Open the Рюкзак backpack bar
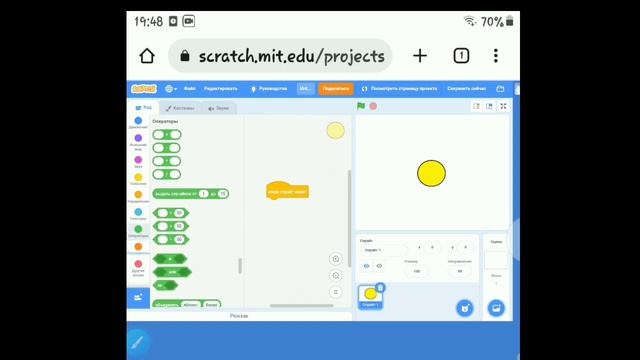Image resolution: width=640 pixels, height=360 pixels. click(239, 316)
